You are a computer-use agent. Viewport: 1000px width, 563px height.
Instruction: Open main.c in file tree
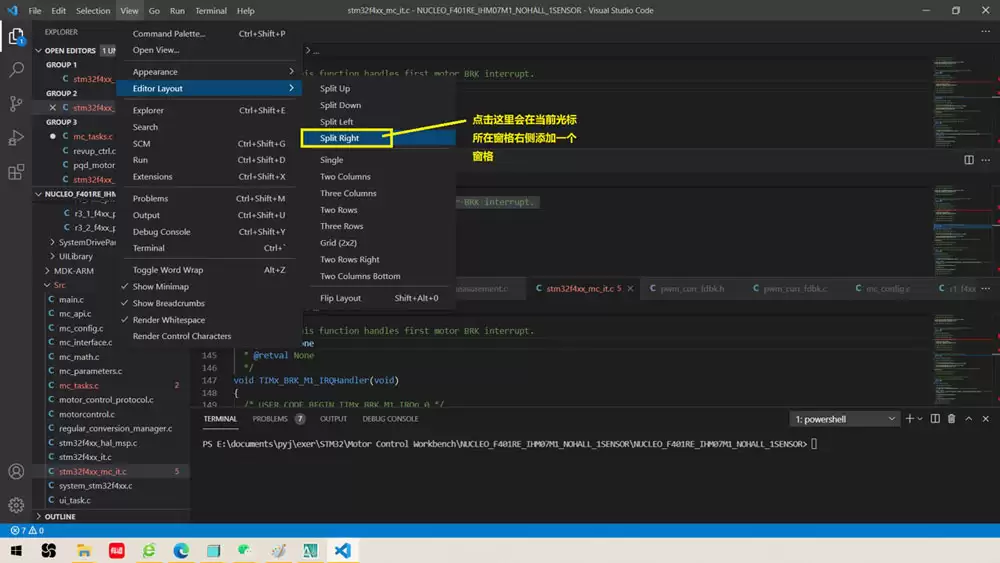coord(71,300)
